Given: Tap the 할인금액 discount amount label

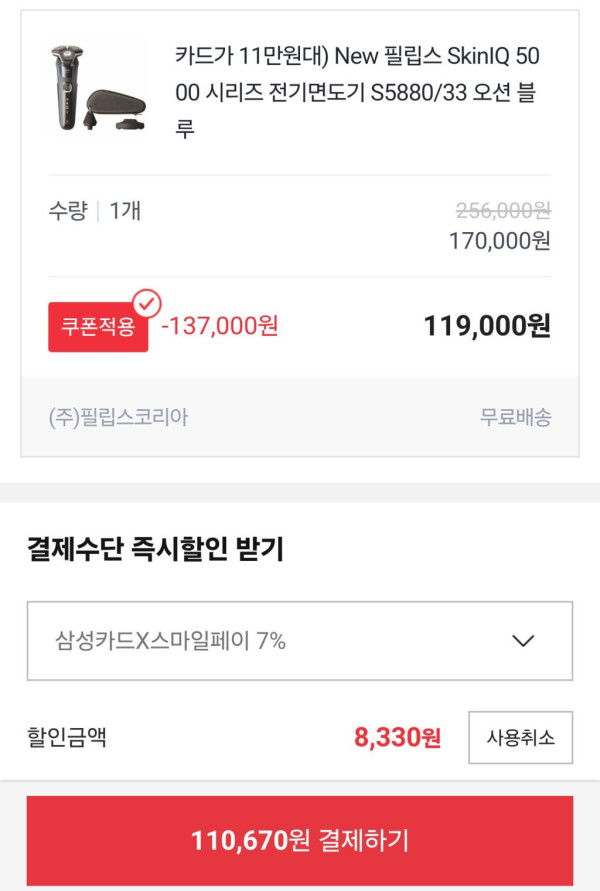Looking at the screenshot, I should (67, 738).
